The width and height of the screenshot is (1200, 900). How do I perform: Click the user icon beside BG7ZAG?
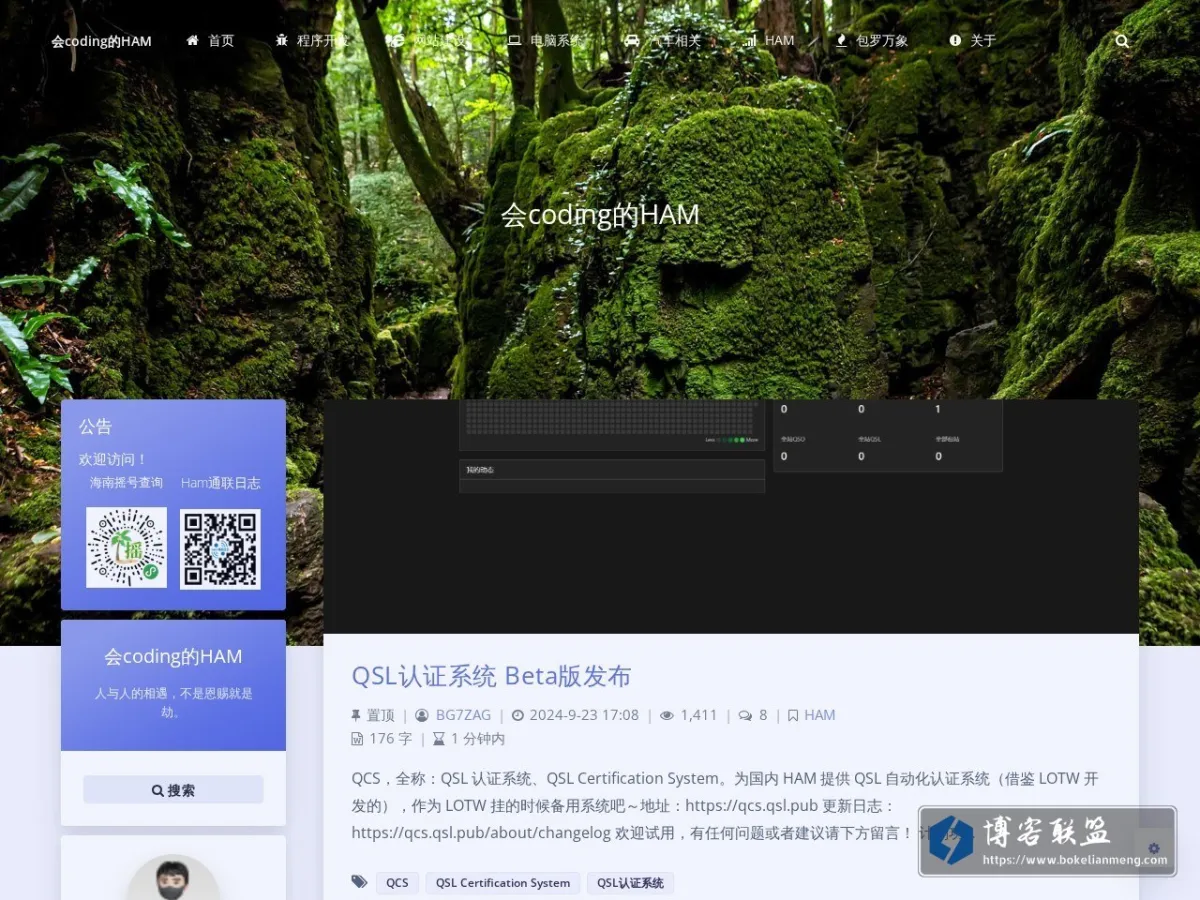[422, 715]
